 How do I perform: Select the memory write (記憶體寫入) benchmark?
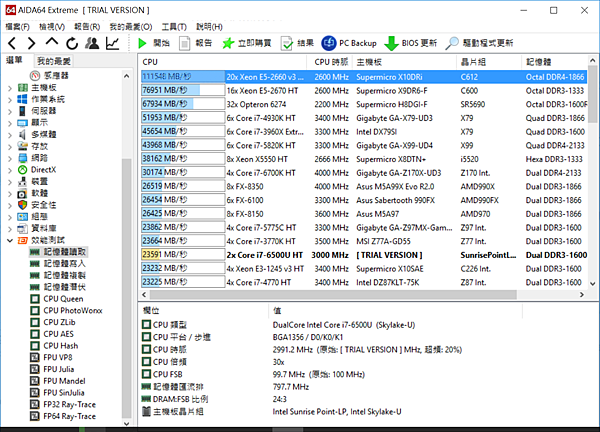coord(58,264)
